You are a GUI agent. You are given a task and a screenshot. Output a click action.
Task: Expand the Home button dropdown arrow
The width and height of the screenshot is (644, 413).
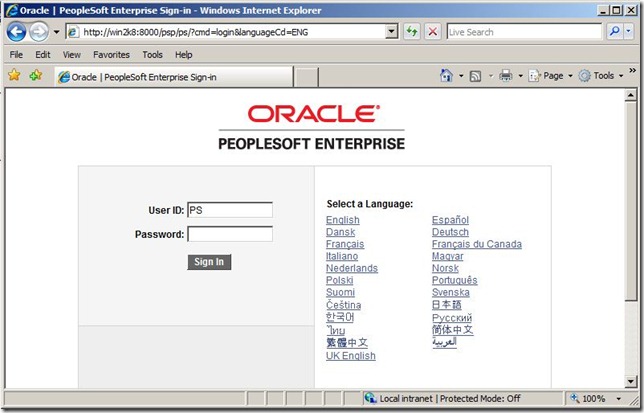[x=461, y=76]
